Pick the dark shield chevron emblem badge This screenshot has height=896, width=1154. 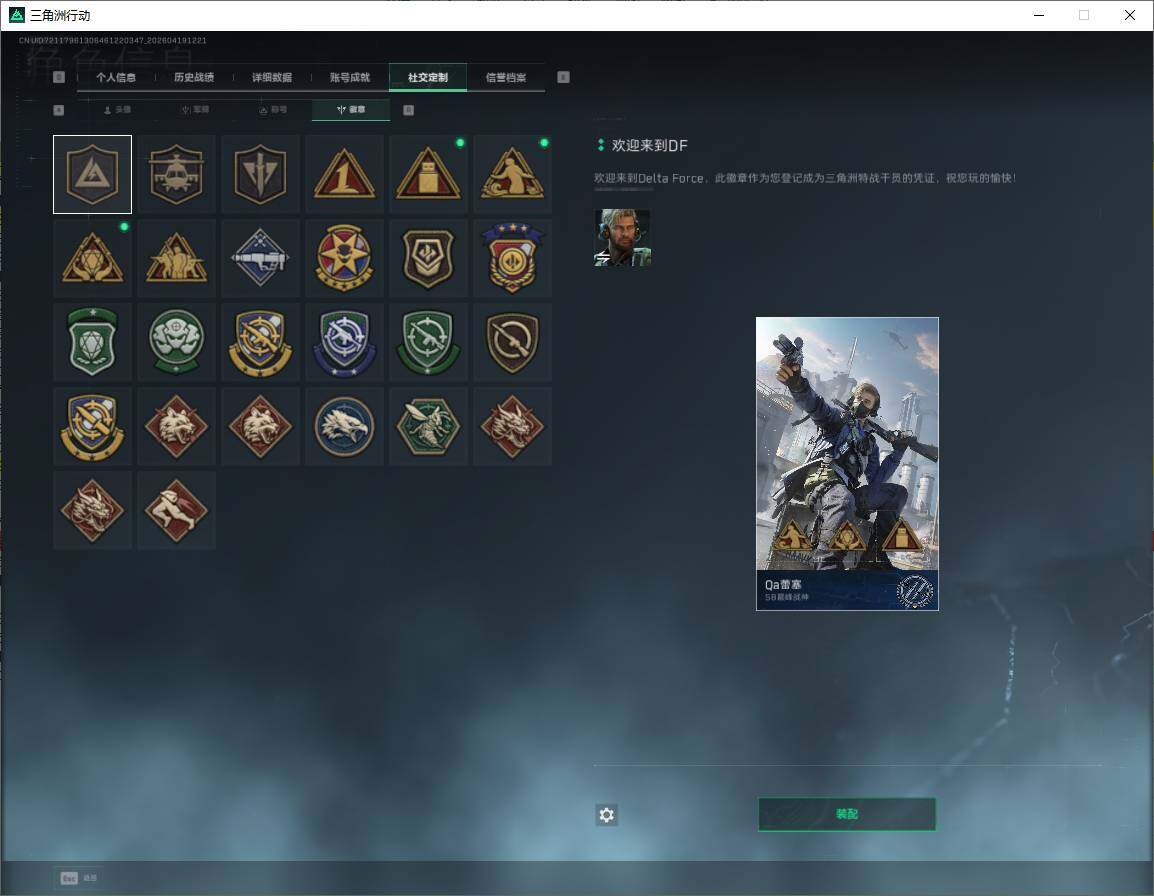point(428,258)
